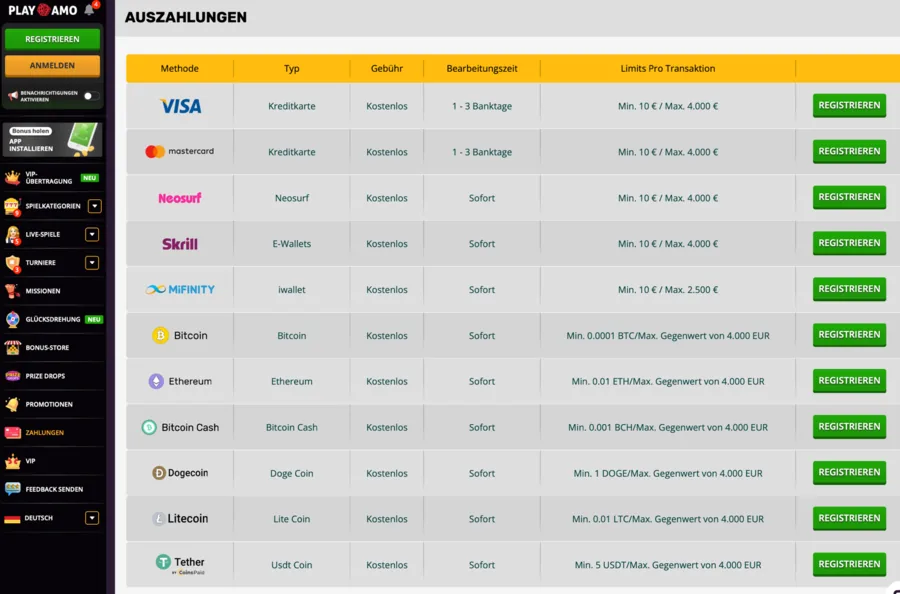Click the green Registrieren sidebar button
Viewport: 900px width, 594px height.
pos(52,39)
